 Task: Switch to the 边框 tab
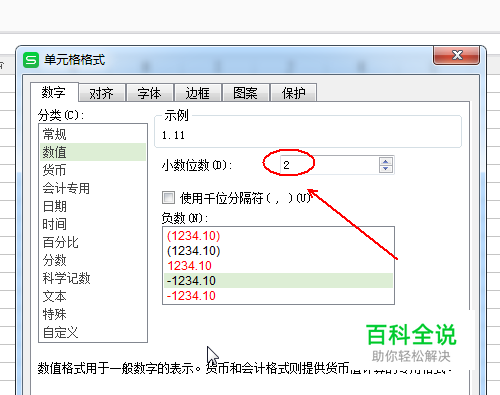[x=197, y=93]
